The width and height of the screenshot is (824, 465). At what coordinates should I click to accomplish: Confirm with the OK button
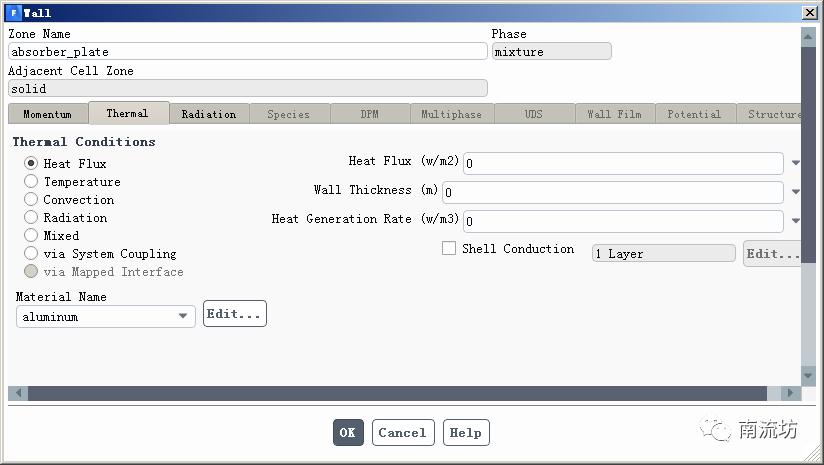click(348, 432)
